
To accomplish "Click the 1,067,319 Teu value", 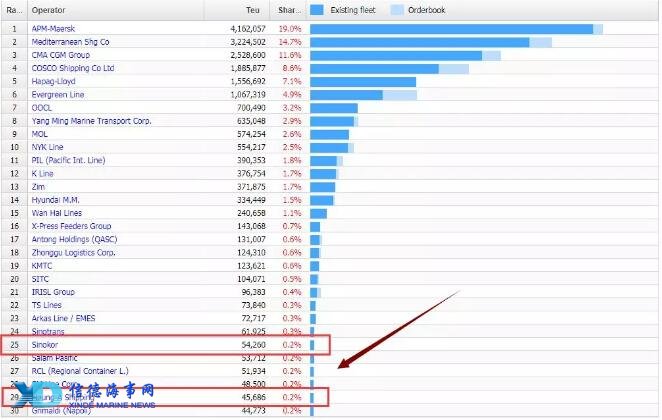I will coord(248,95).
